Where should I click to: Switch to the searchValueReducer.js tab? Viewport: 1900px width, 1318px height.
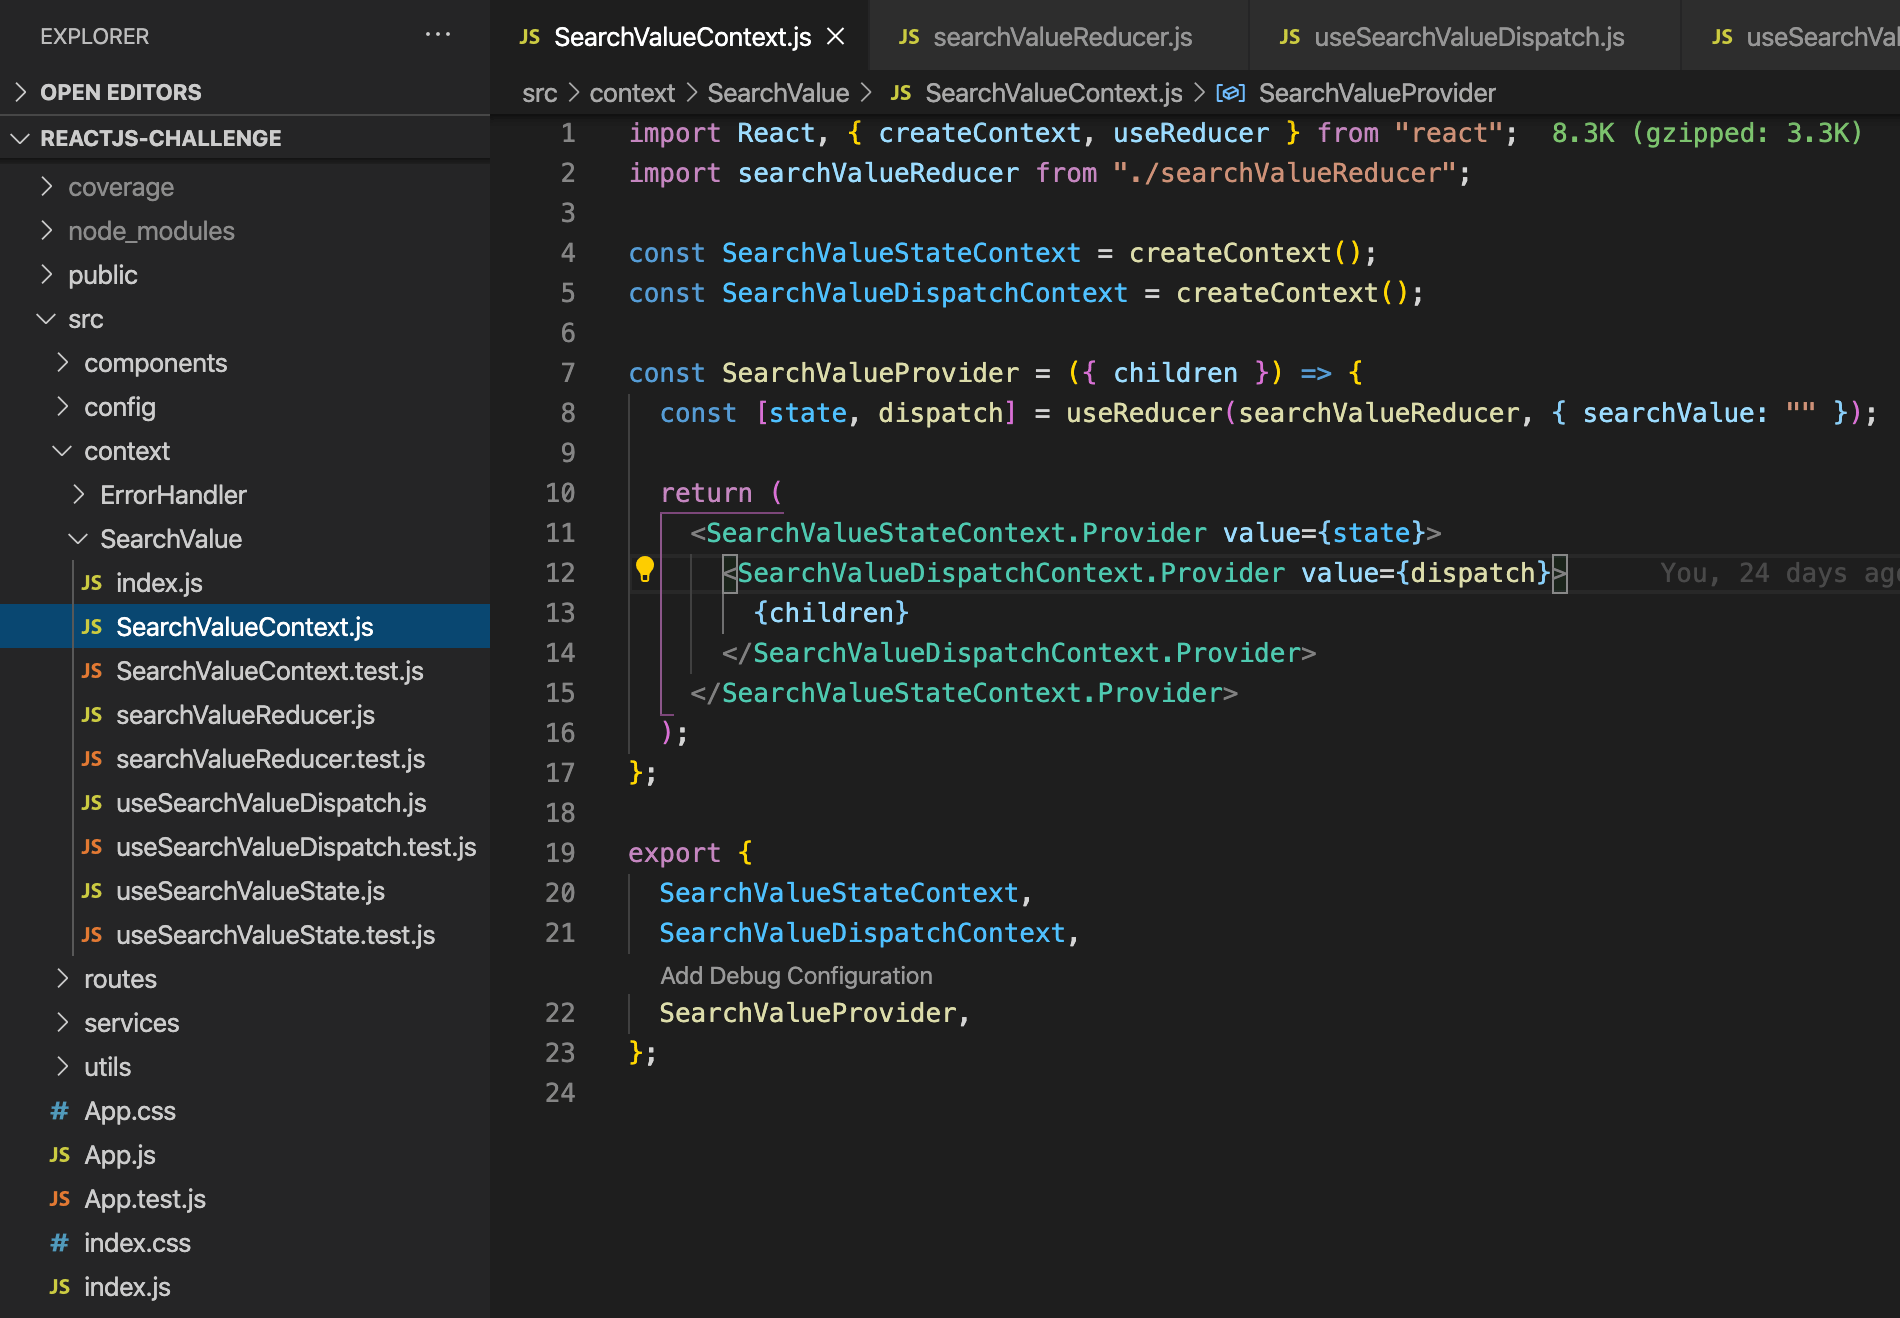[1063, 36]
